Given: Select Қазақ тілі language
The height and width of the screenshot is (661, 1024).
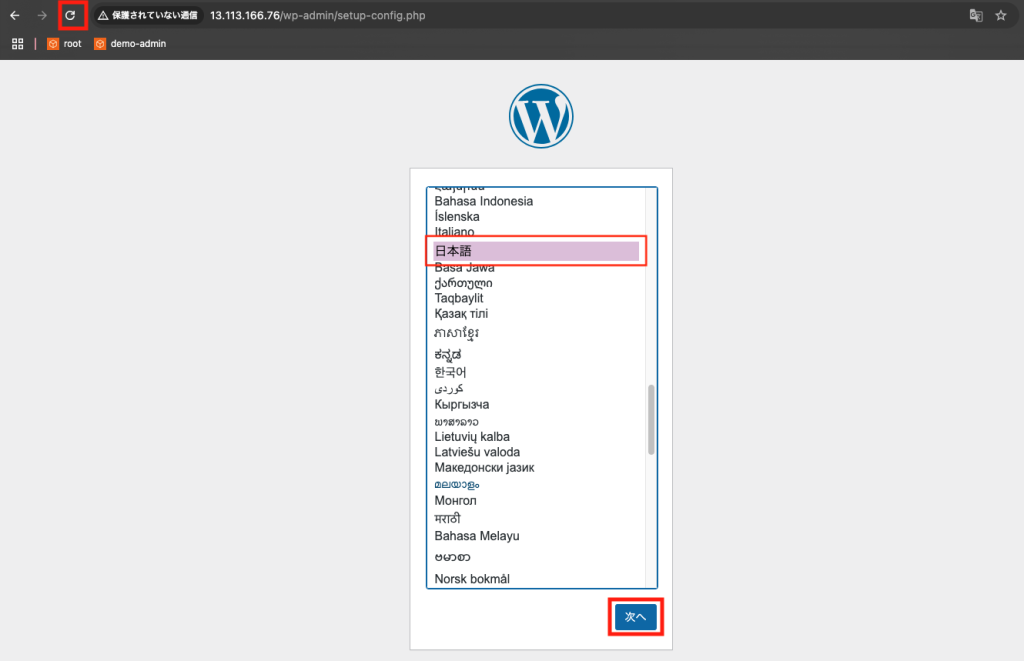Looking at the screenshot, I should tap(536, 314).
